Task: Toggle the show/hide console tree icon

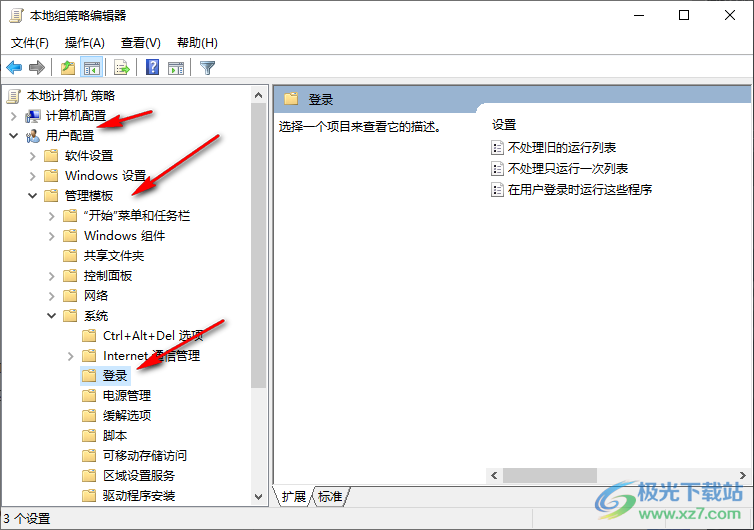Action: (91, 67)
